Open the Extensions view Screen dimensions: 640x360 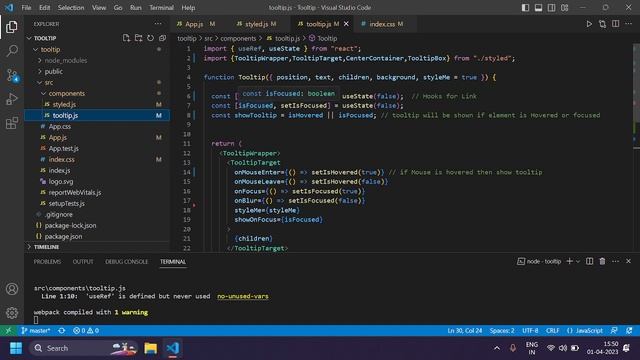point(12,123)
